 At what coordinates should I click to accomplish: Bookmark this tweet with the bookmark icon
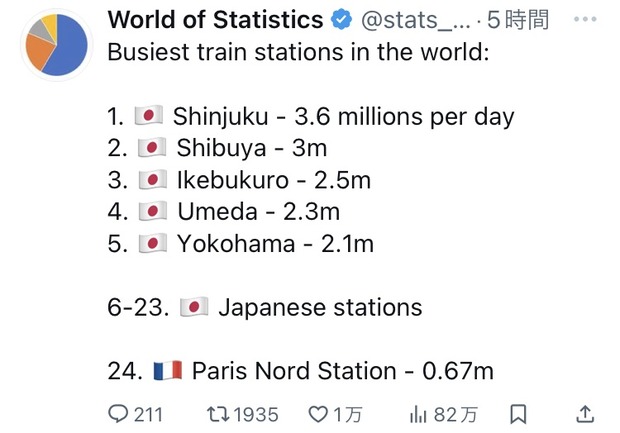click(518, 414)
